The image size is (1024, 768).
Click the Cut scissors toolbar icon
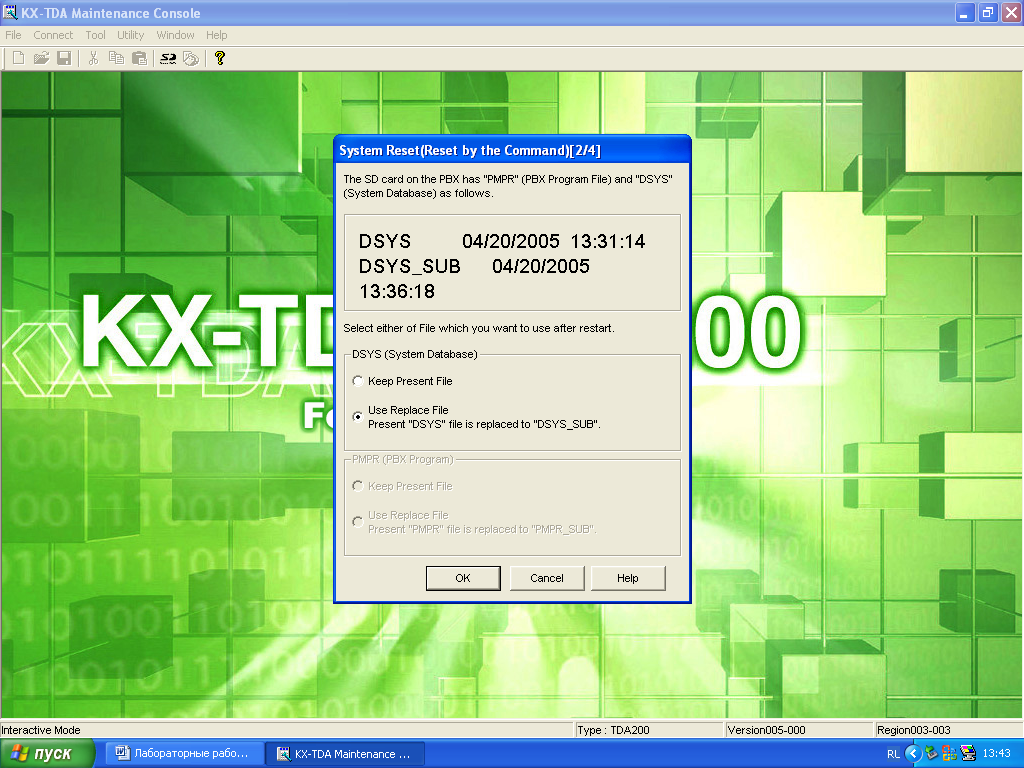93,58
